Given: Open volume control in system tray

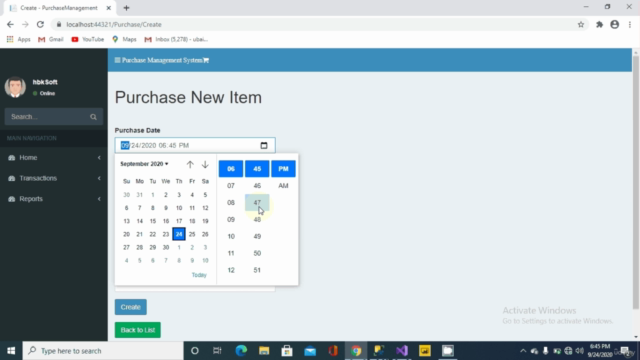Looking at the screenshot, I should [580, 351].
